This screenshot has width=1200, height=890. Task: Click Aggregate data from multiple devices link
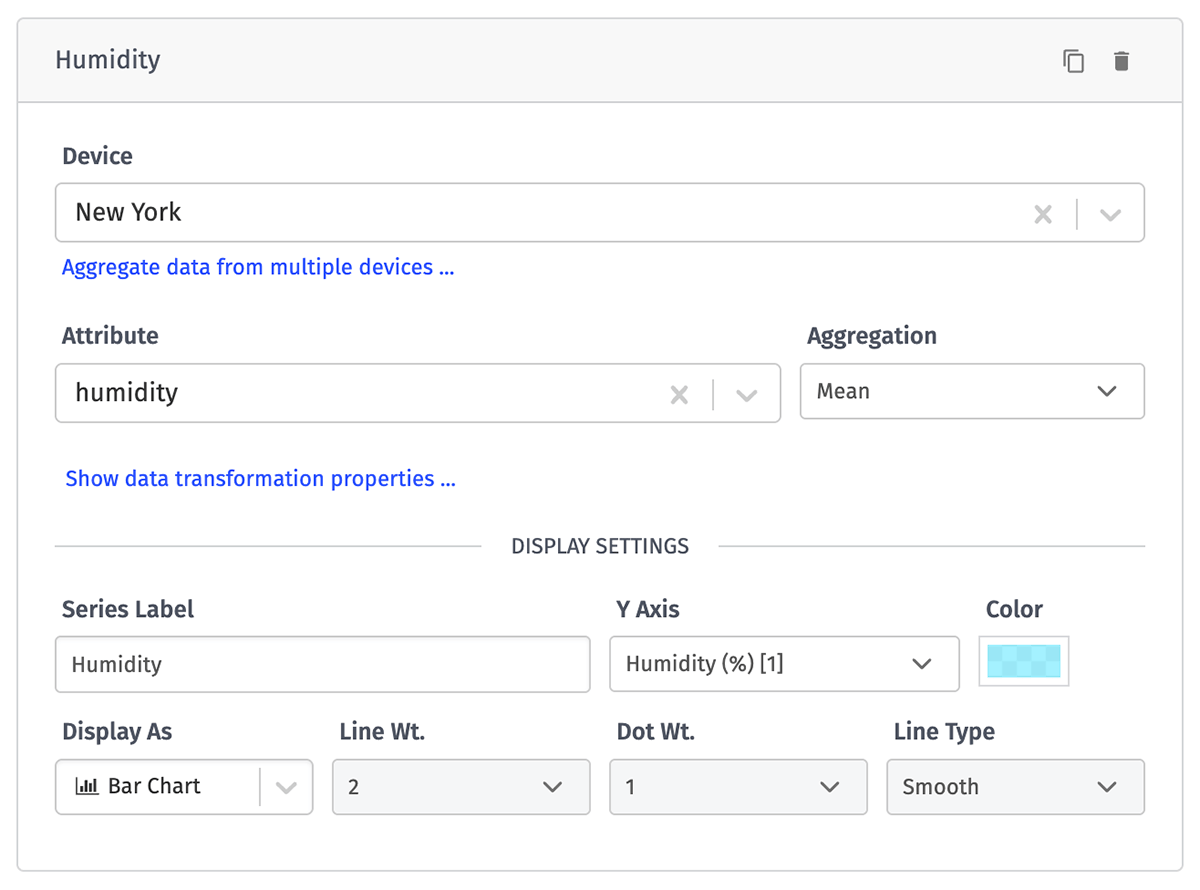tap(258, 268)
